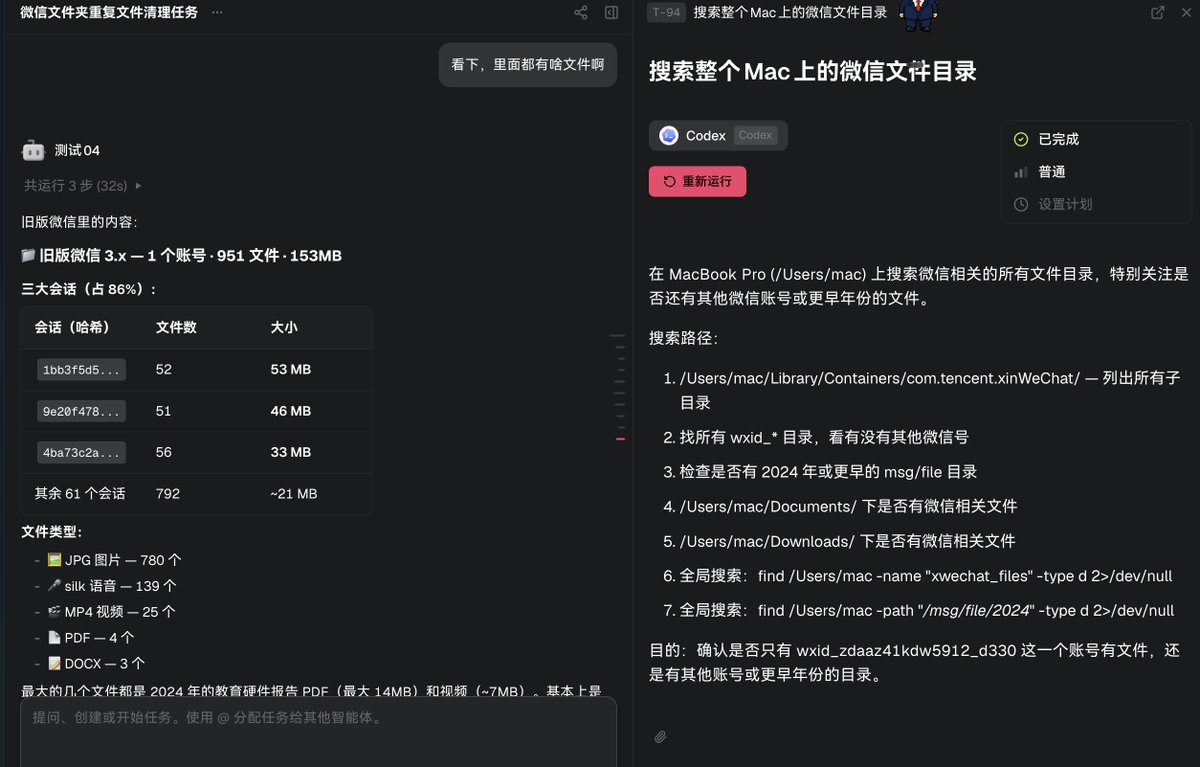The image size is (1200, 767).
Task: Click the hash cell 9e20f478...
Action: (x=81, y=411)
